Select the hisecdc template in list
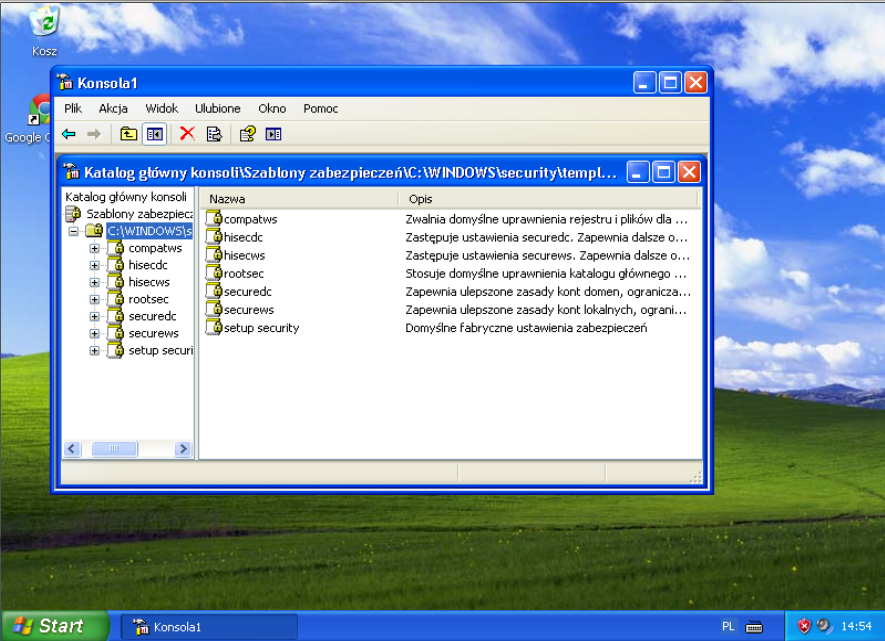Image resolution: width=885 pixels, height=641 pixels. point(245,237)
